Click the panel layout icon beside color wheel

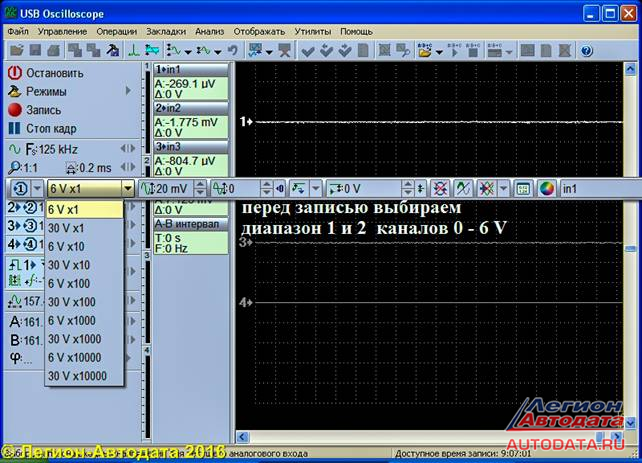[524, 189]
